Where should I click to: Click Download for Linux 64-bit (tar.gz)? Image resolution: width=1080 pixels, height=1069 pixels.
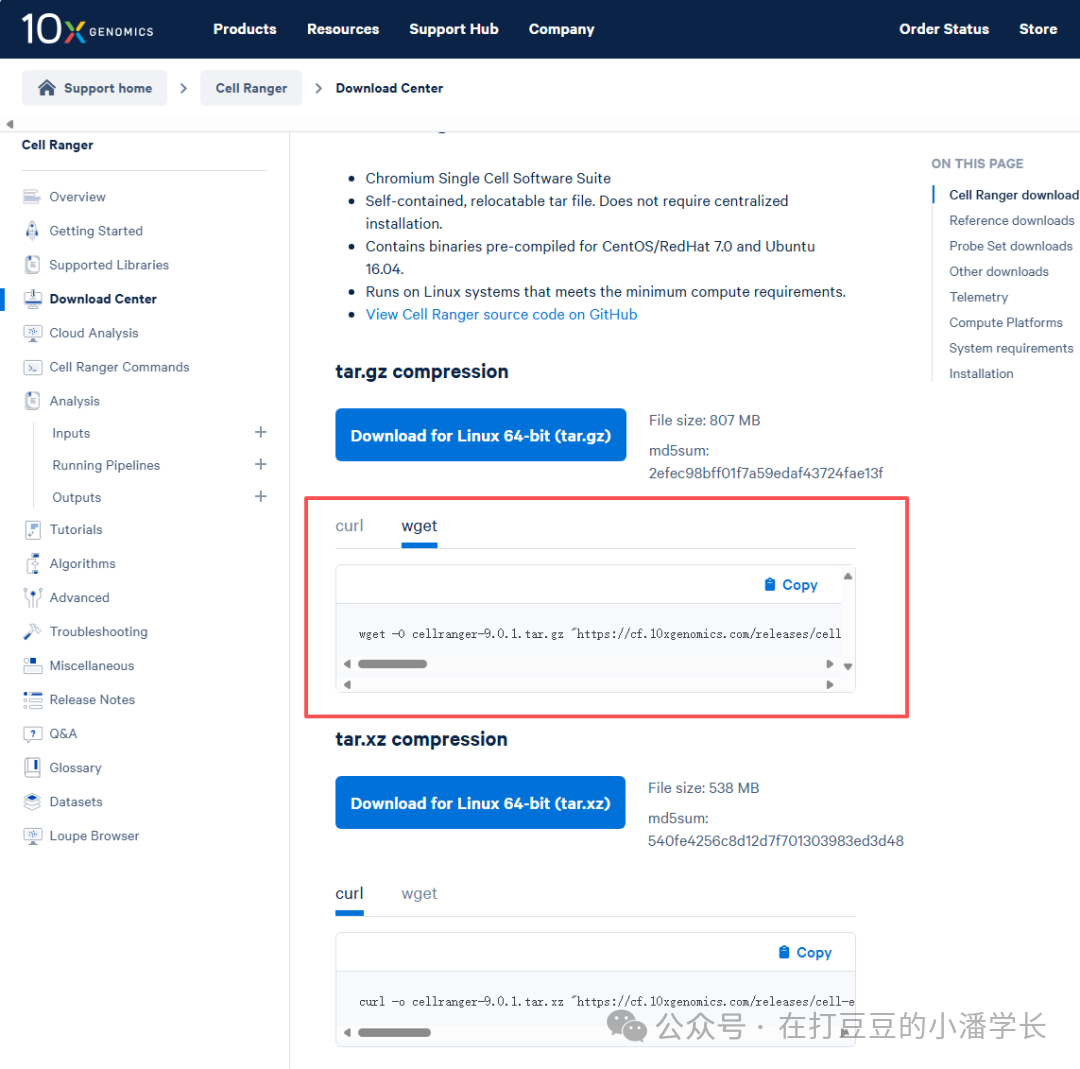pyautogui.click(x=480, y=435)
